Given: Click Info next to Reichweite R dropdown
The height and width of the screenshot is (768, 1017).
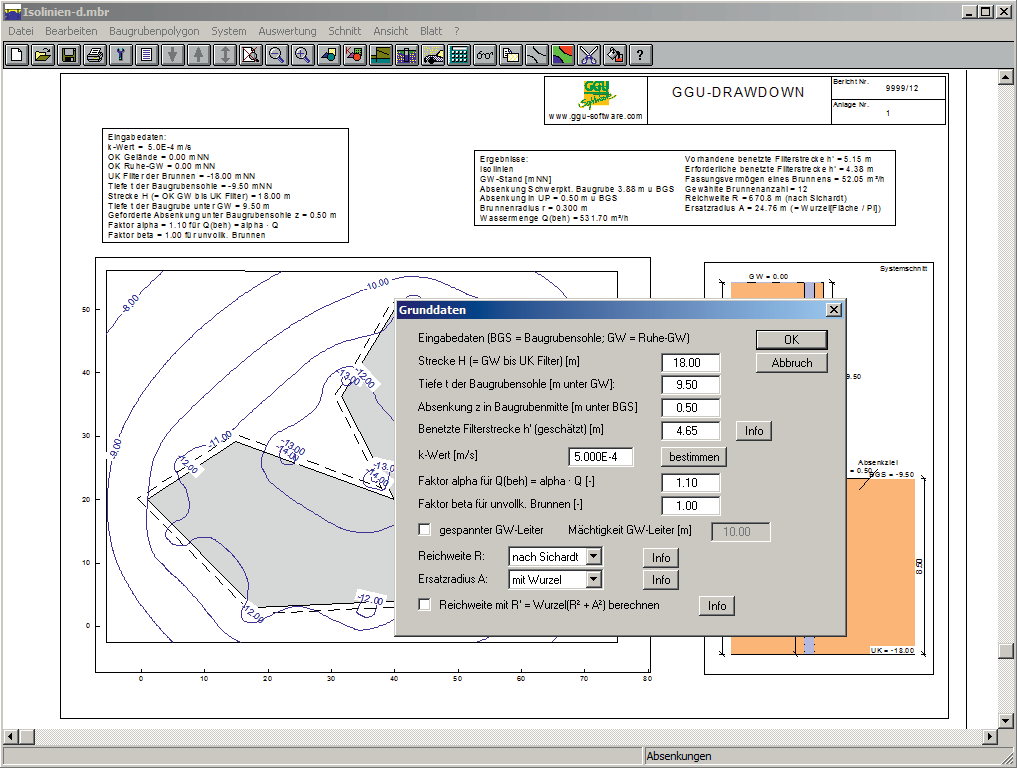Looking at the screenshot, I should coord(661,557).
